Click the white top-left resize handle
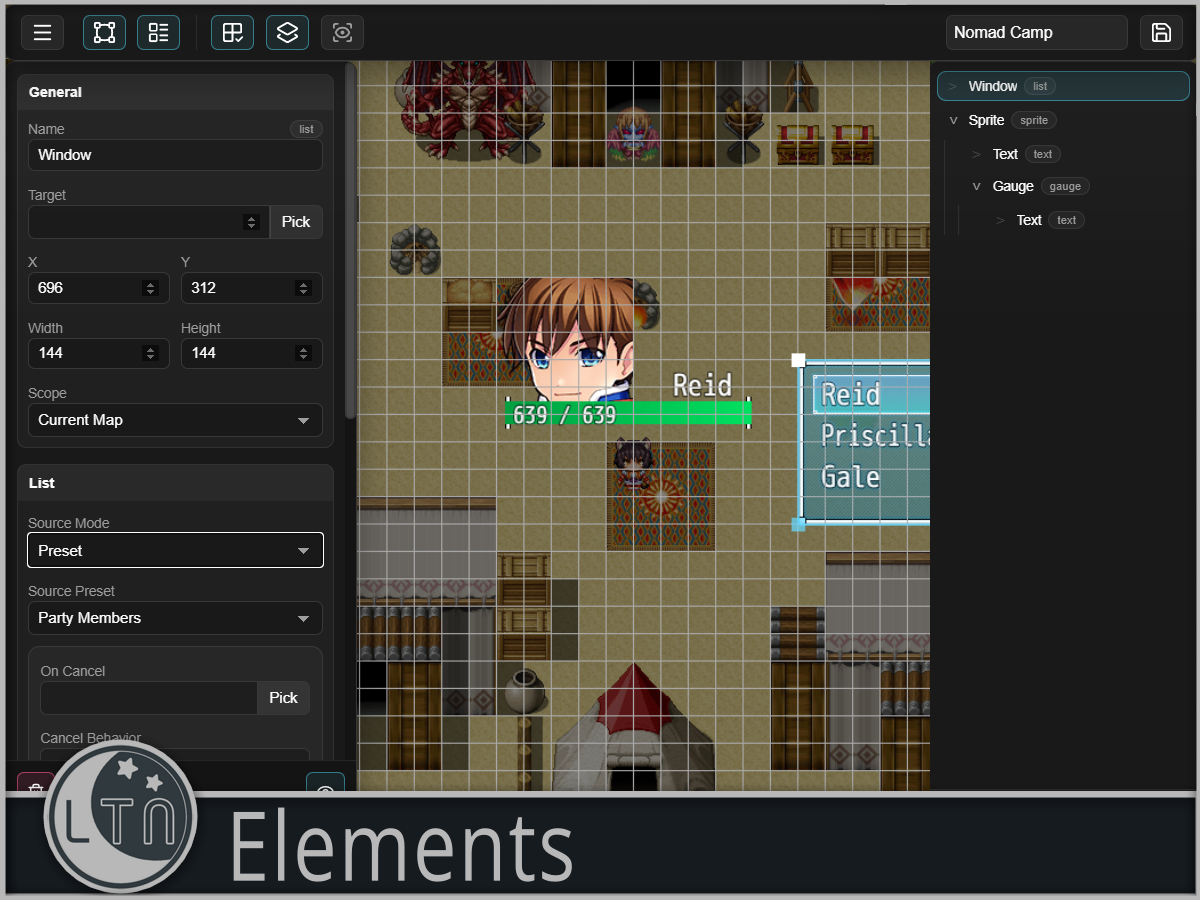This screenshot has height=900, width=1200. coord(798,360)
